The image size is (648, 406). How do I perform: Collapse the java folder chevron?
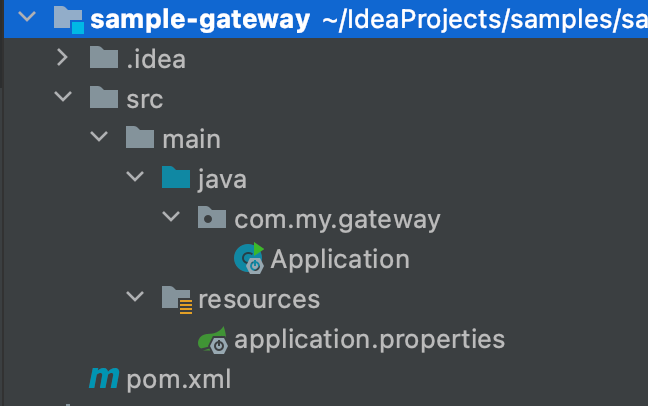tap(135, 177)
